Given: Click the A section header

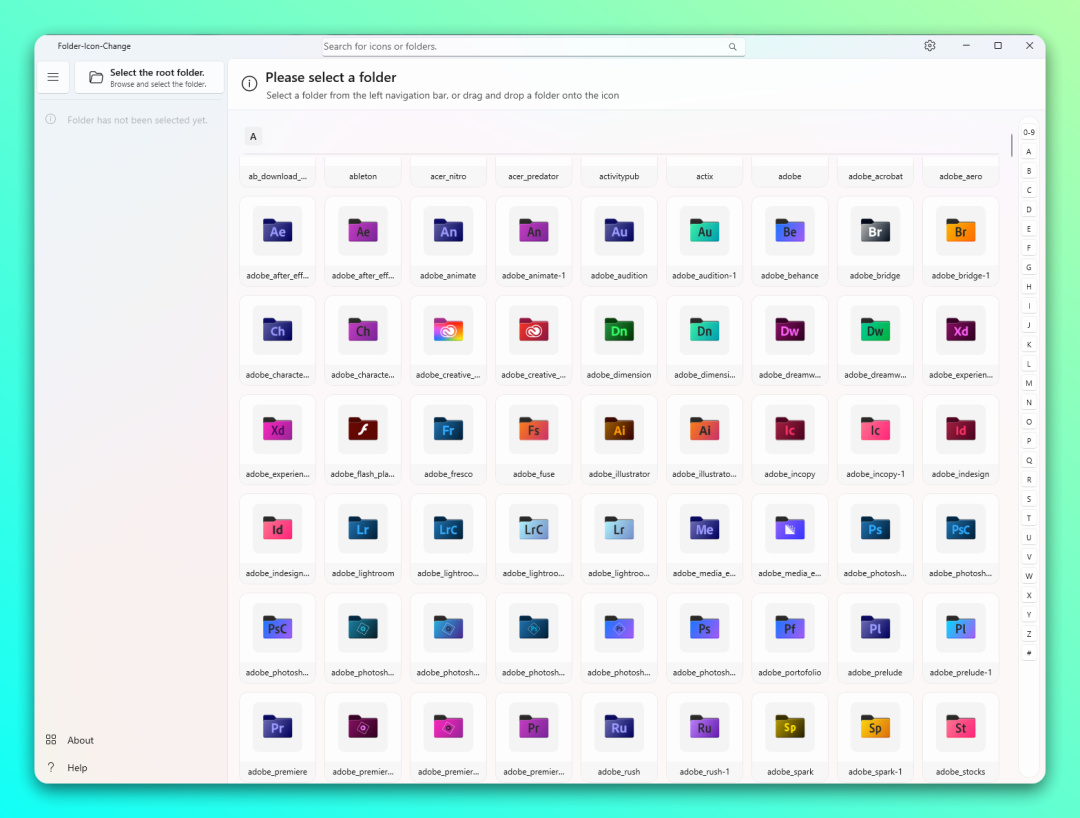Looking at the screenshot, I should (x=253, y=136).
